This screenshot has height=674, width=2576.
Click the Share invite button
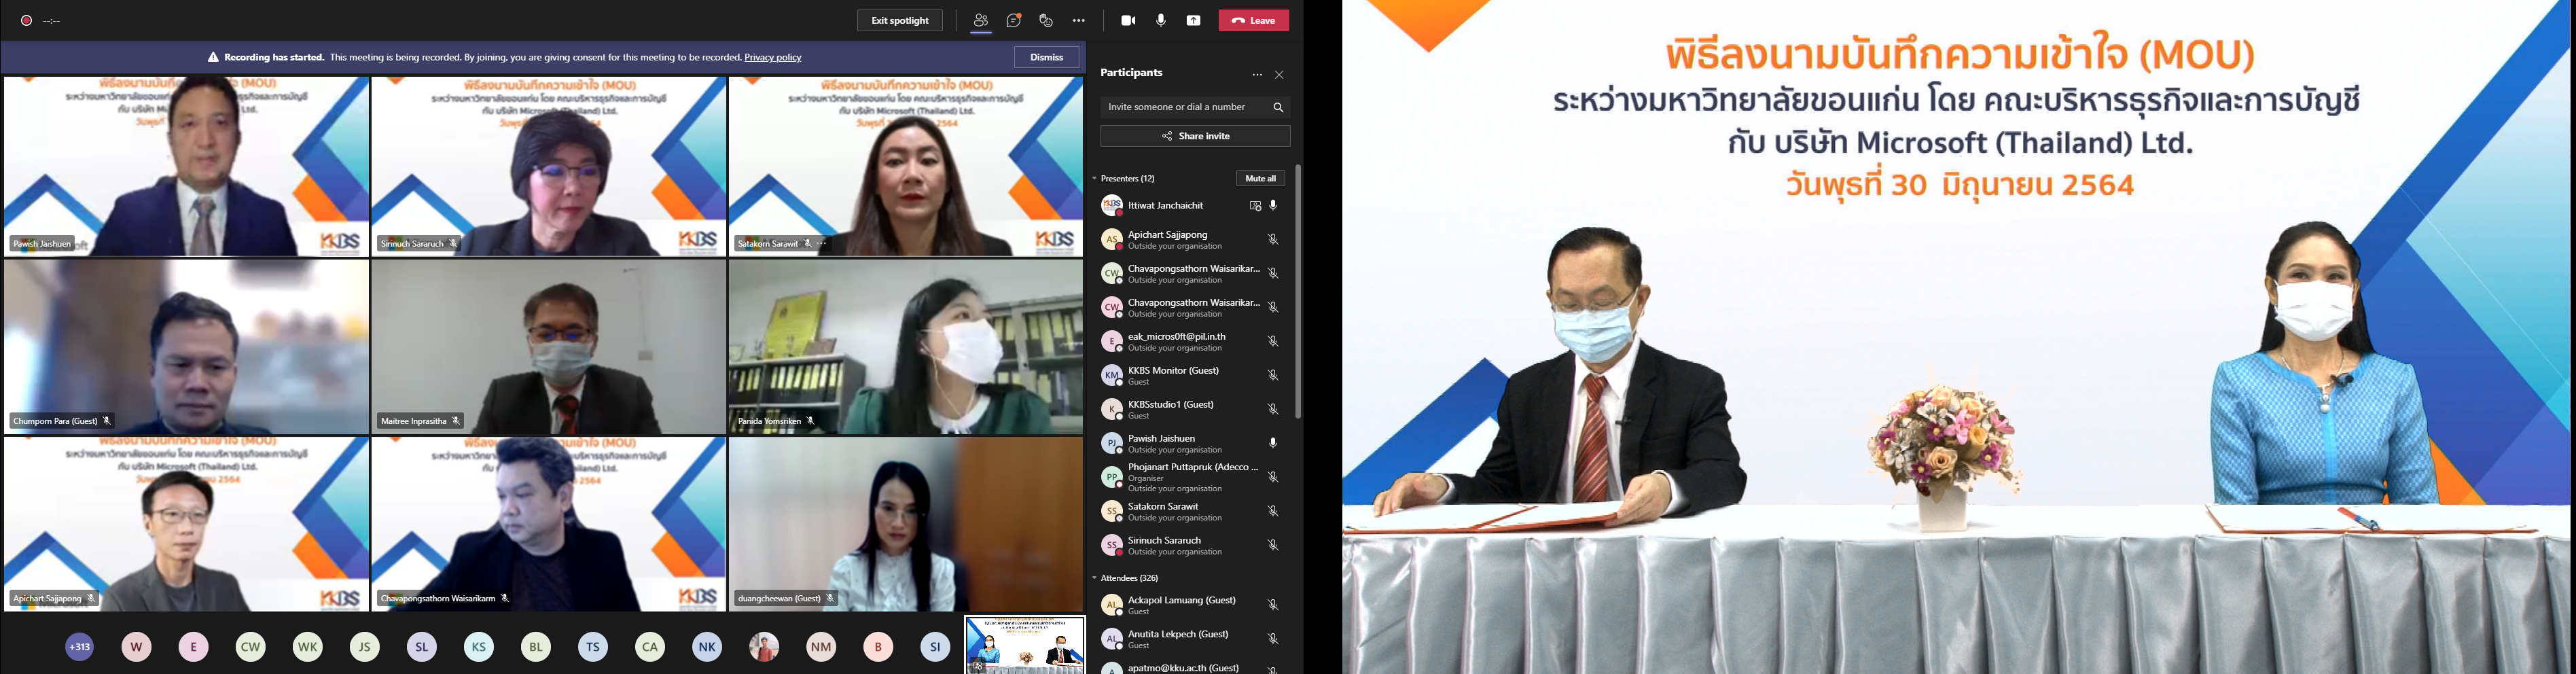tap(1195, 136)
